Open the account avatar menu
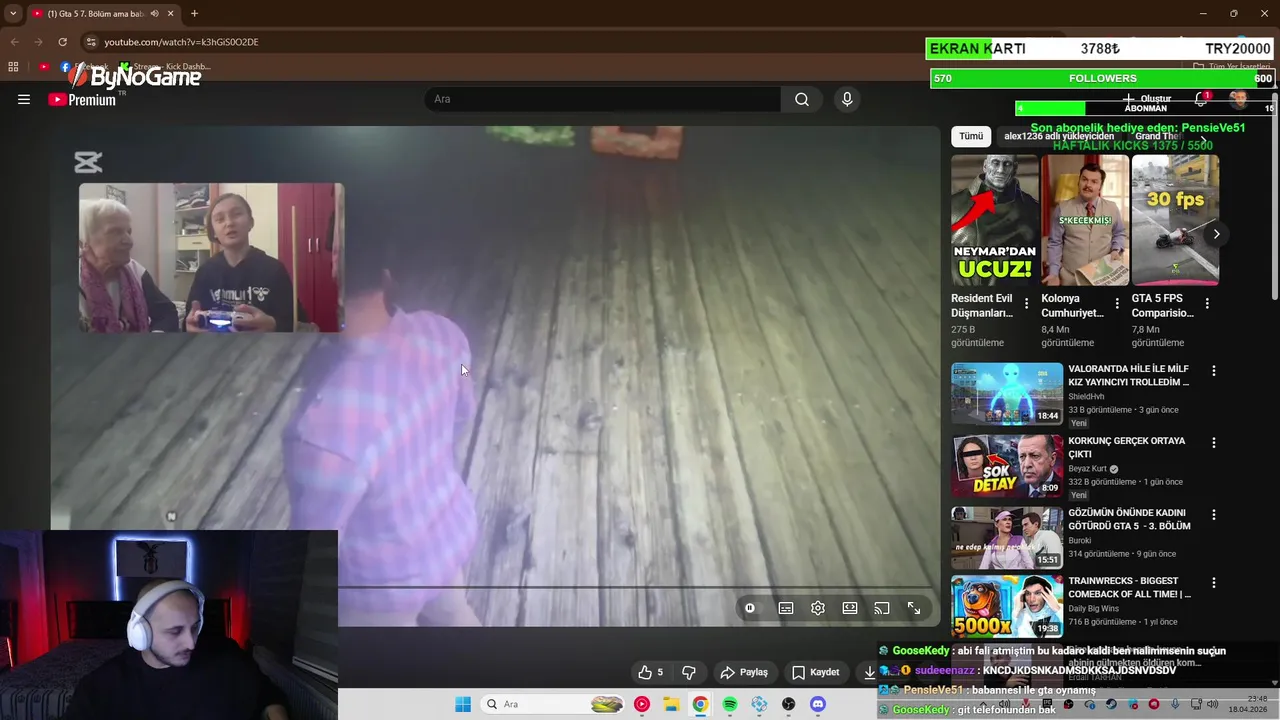The height and width of the screenshot is (720, 1280). pyautogui.click(x=1239, y=99)
